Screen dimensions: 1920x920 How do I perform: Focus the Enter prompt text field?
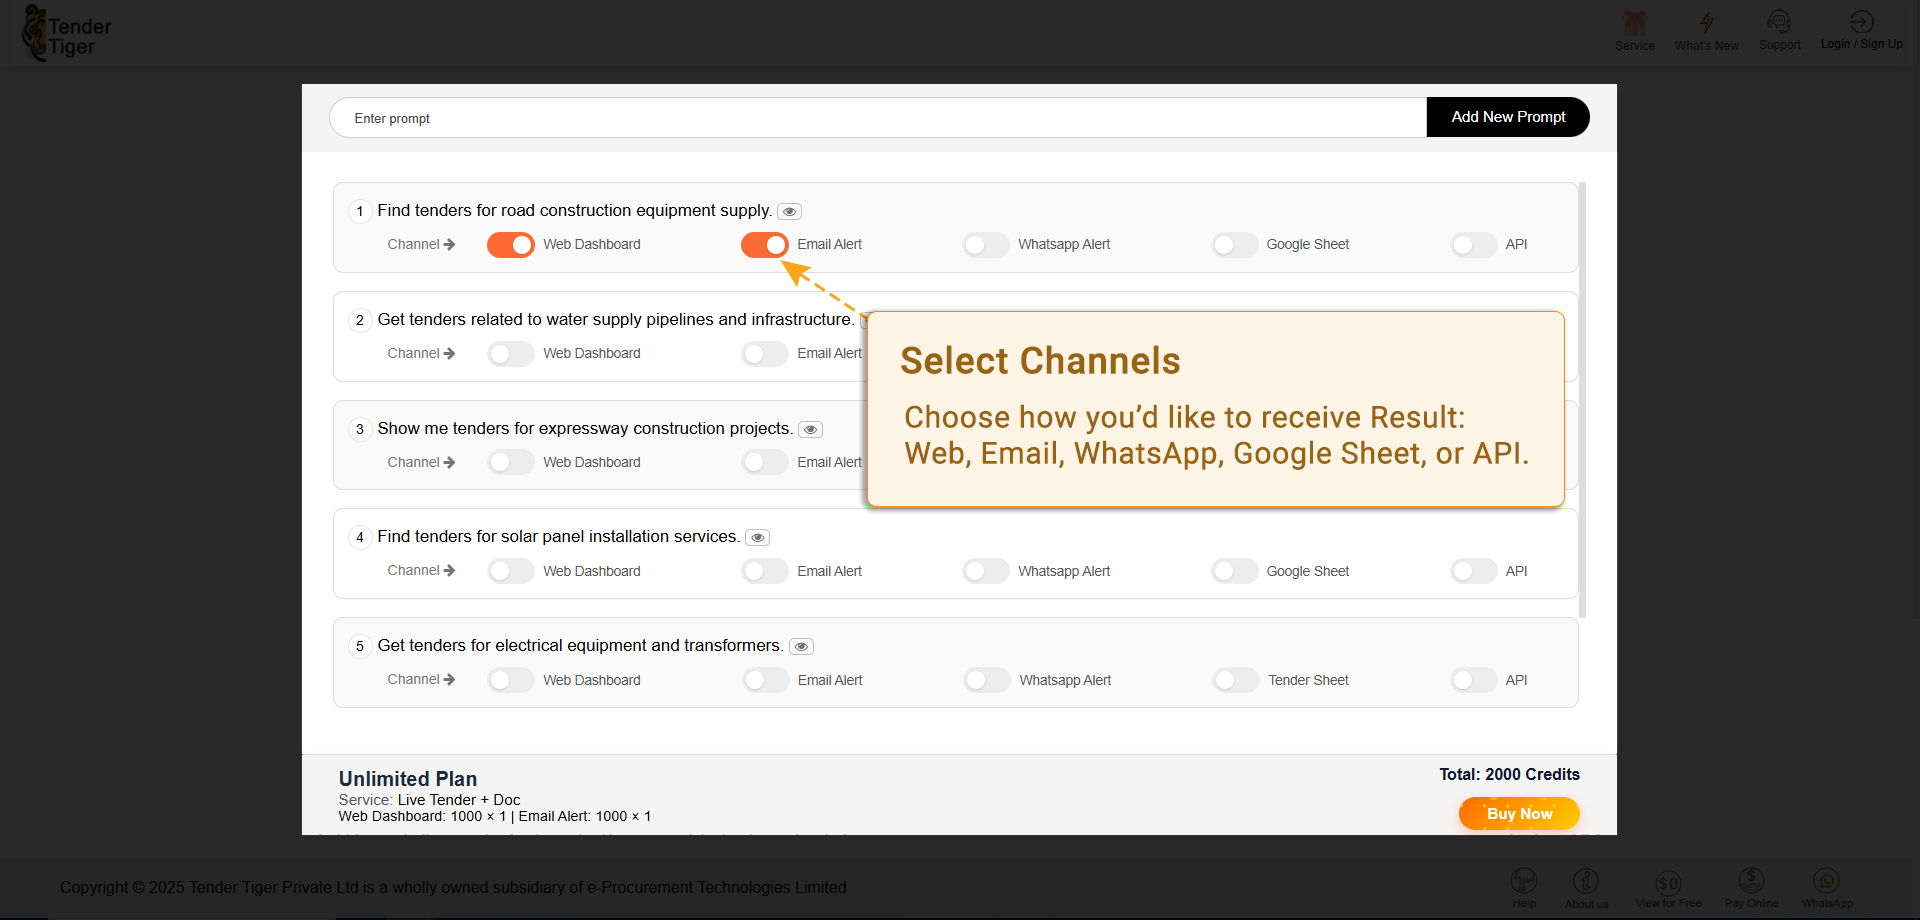[877, 118]
